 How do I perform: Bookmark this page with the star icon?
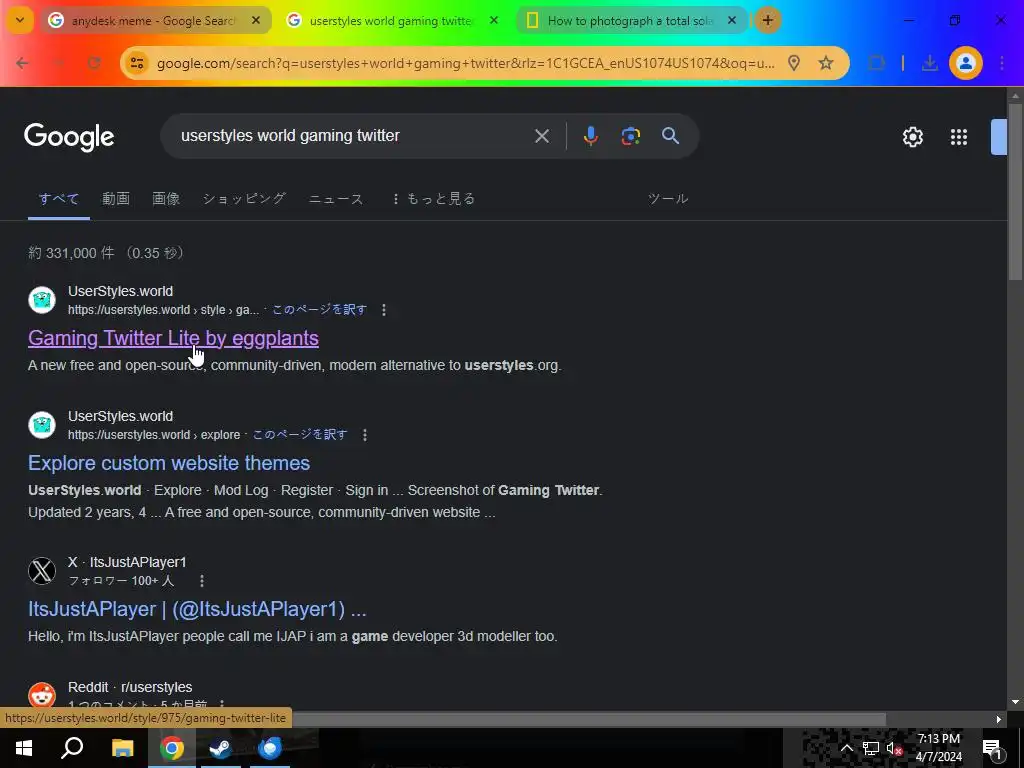(826, 63)
